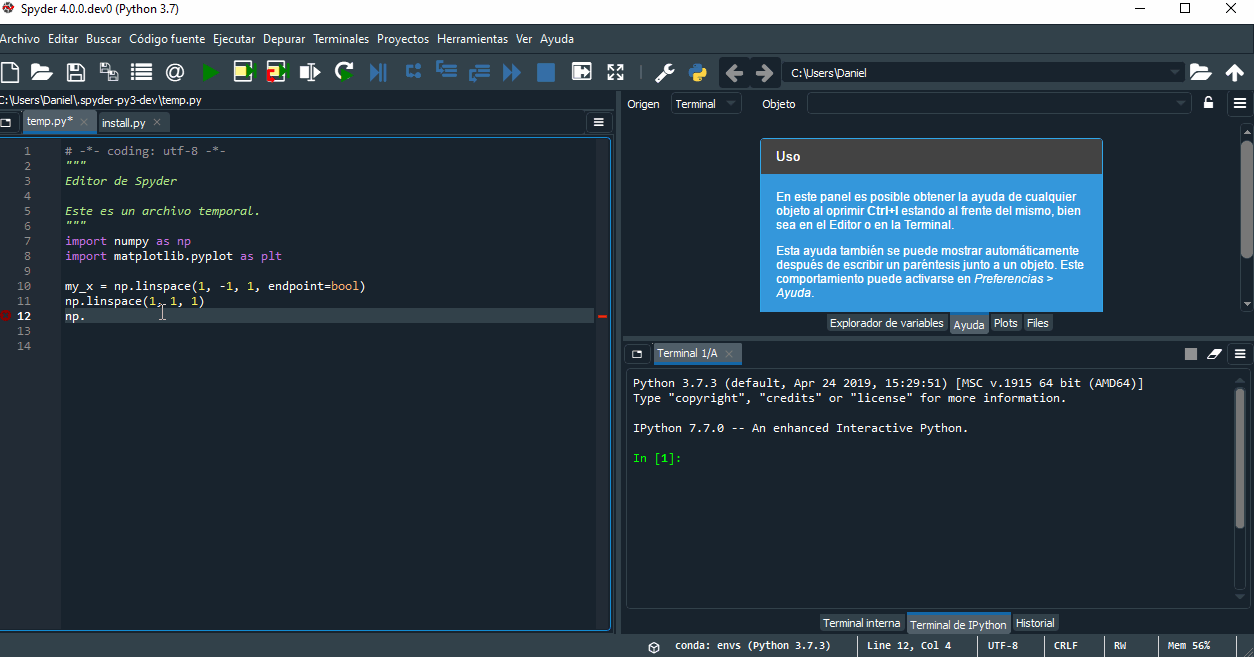
Task: Open the file list with the list icon
Action: point(141,72)
